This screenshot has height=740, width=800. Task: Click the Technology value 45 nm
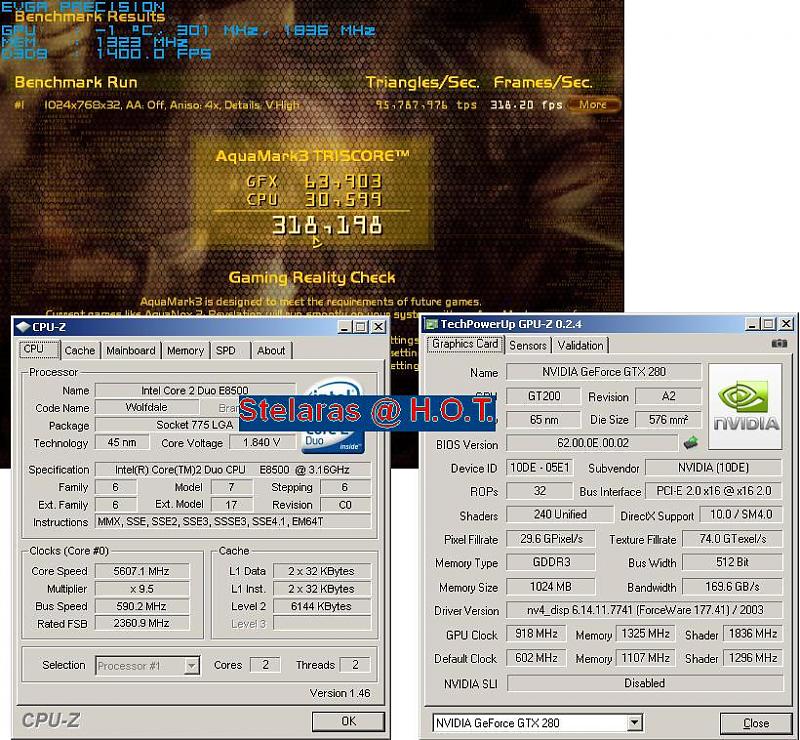pos(122,442)
